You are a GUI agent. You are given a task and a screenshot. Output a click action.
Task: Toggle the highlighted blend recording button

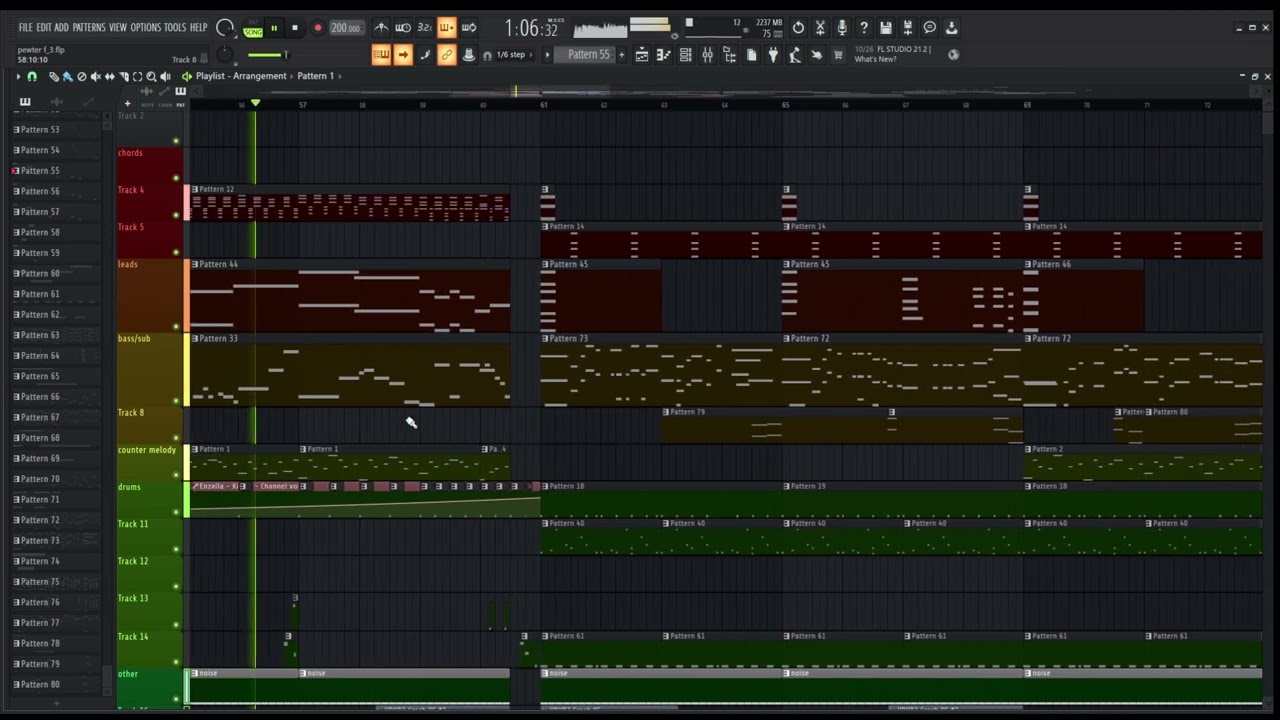446,28
